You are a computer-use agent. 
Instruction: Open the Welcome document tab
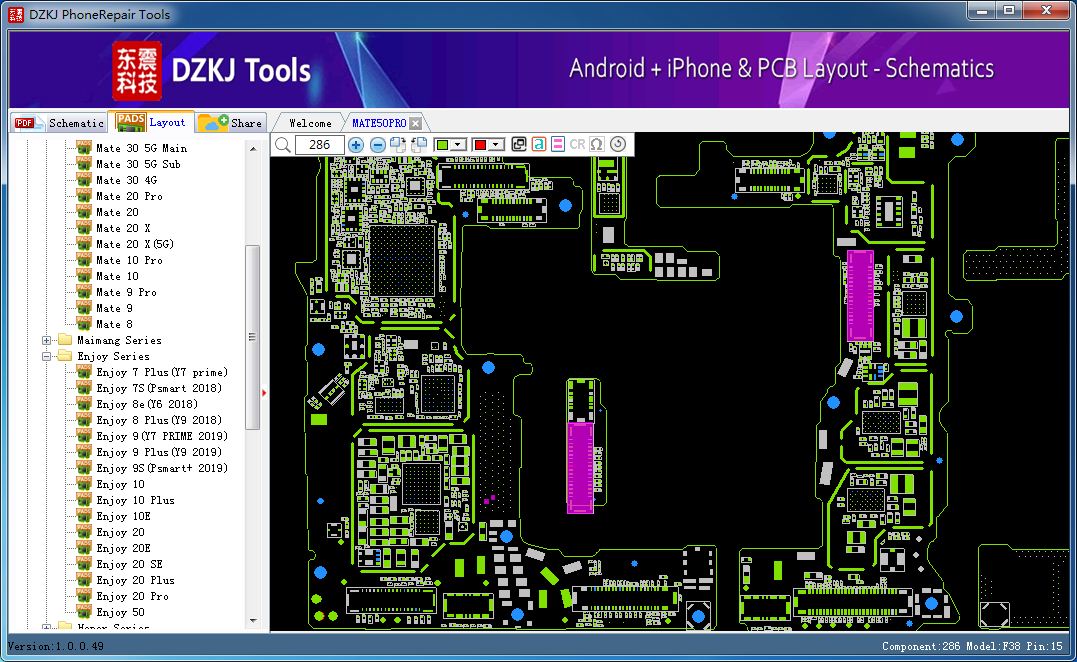(x=310, y=123)
